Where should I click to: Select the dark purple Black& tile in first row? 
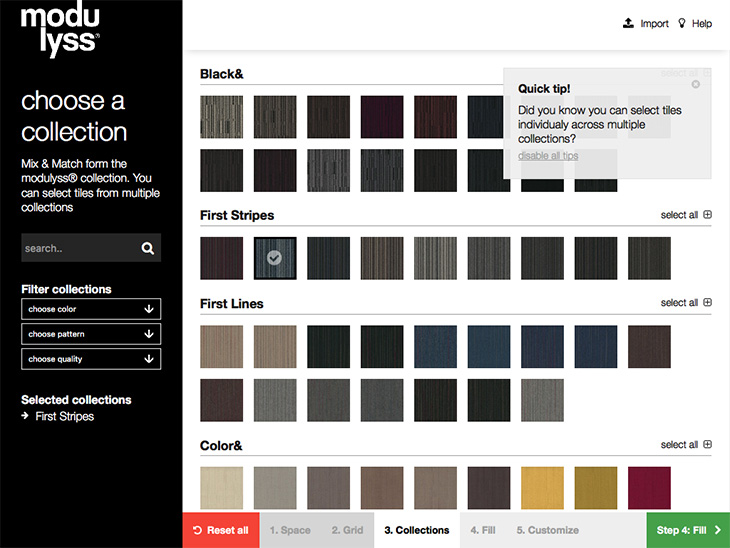tap(382, 117)
